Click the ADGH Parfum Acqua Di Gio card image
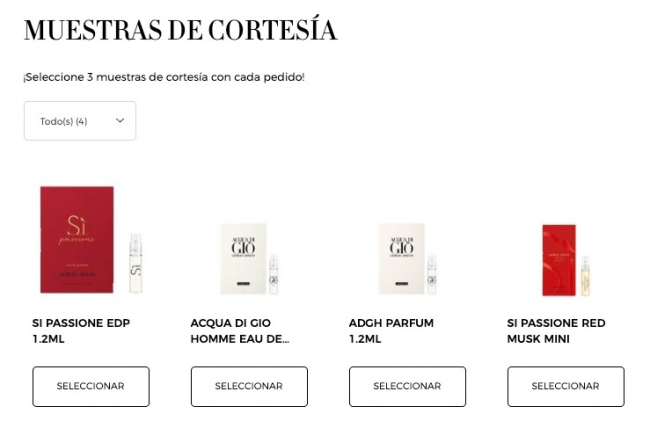 click(402, 259)
